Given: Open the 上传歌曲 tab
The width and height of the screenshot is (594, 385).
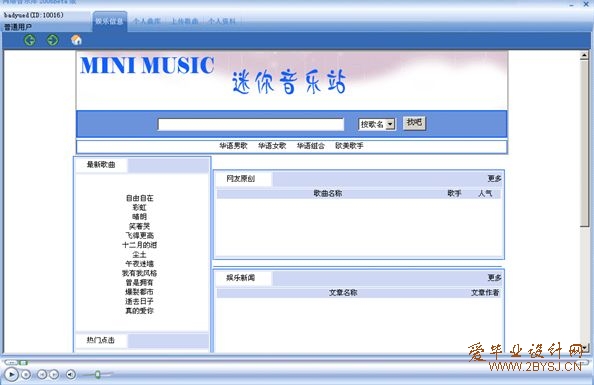Looking at the screenshot, I should [184, 21].
